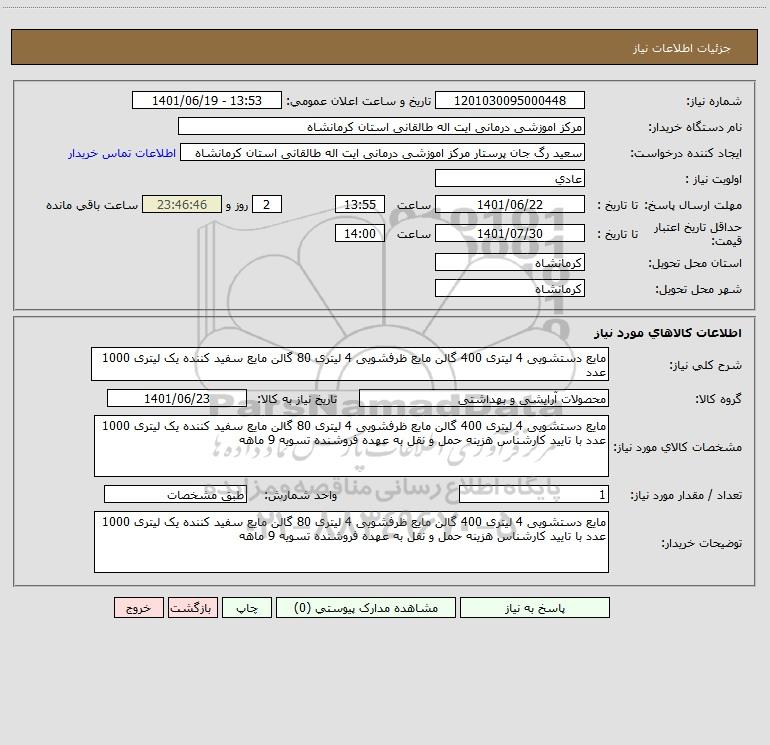This screenshot has width=770, height=745.
Task: Click the شرح کلی نیاز description box
Action: [350, 364]
